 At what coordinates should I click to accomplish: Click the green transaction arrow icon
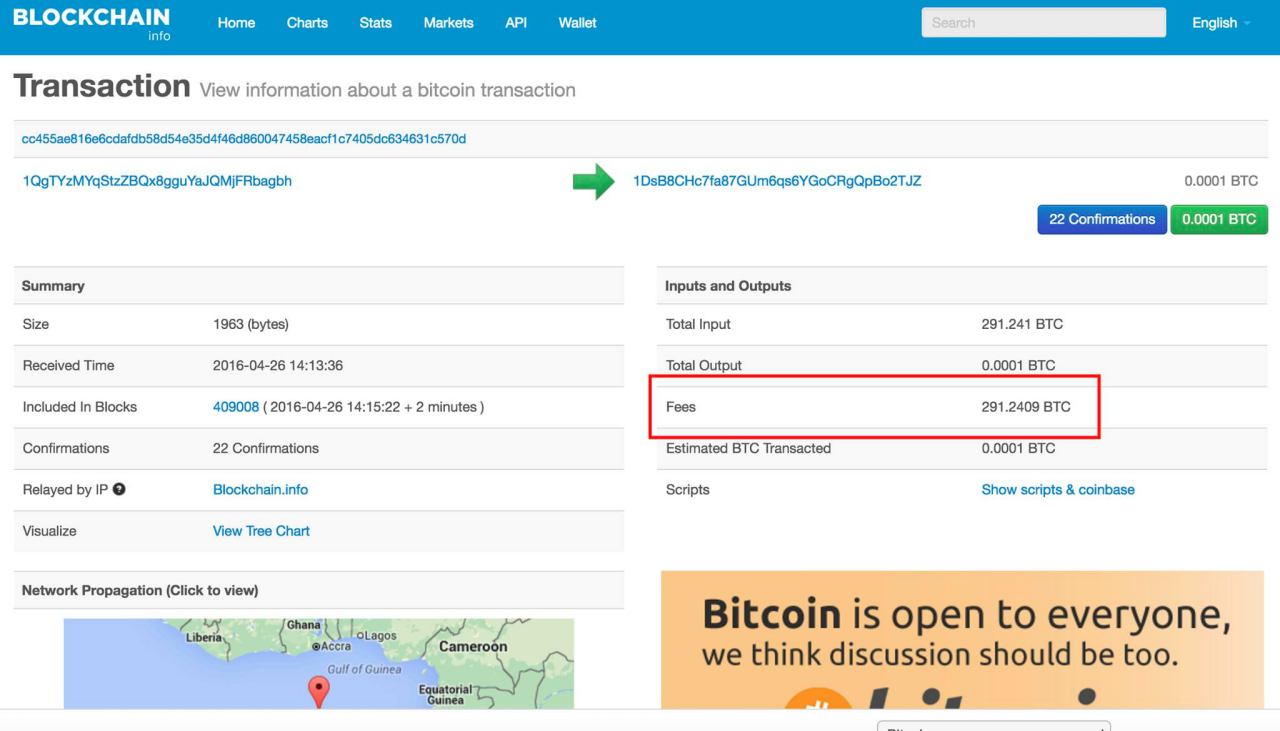(x=593, y=182)
